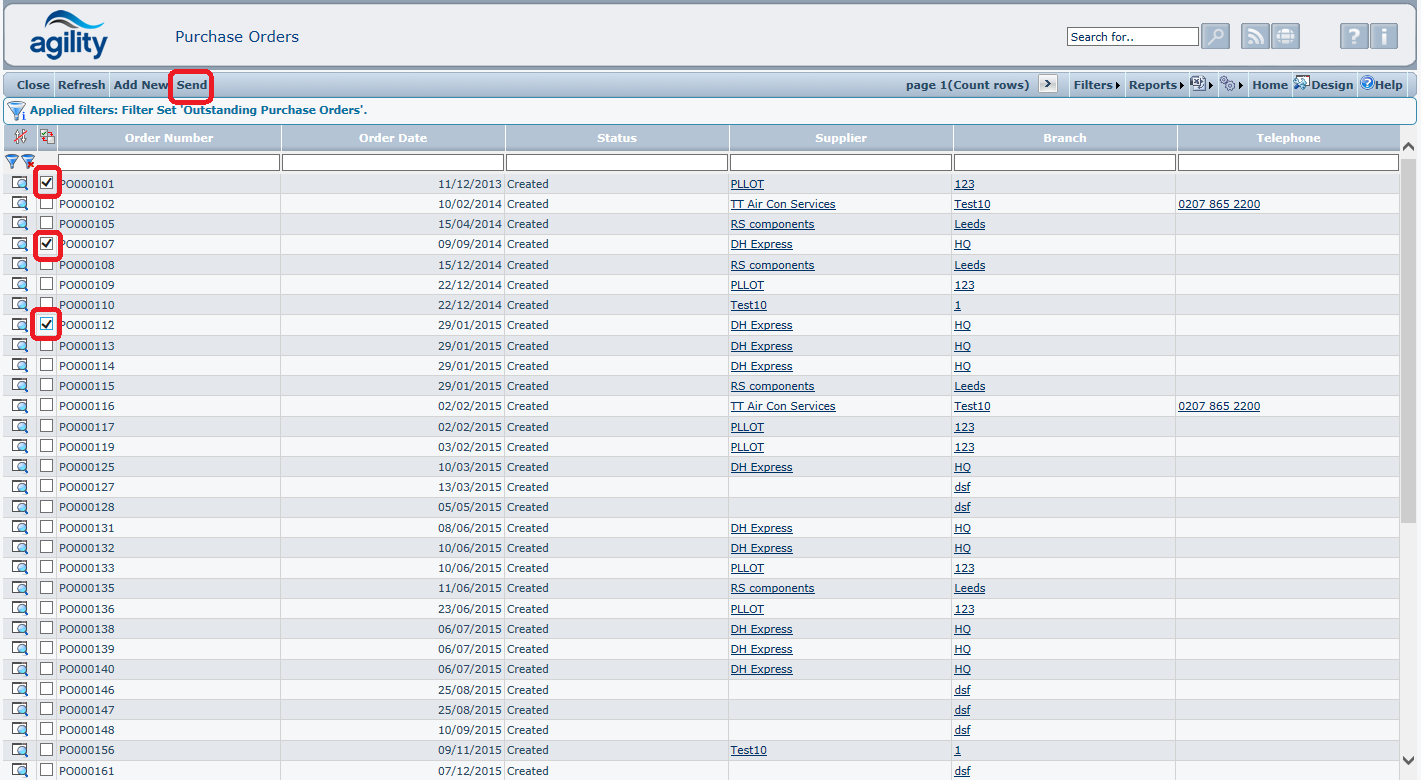Apply filter using the funnel icon
Viewport: 1421px width, 780px height.
coord(12,161)
